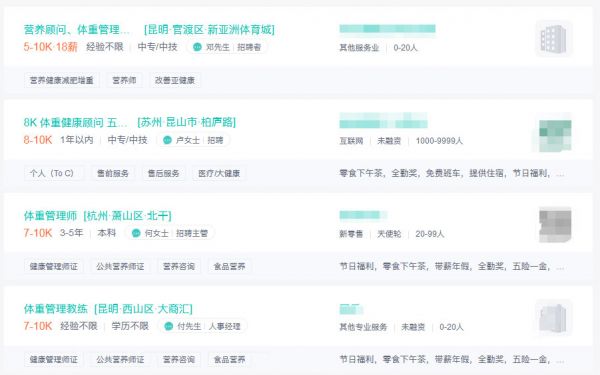Open 体重管理教练 job in 昆明·西山区·大商汇
This screenshot has width=600, height=375.
pos(108,308)
